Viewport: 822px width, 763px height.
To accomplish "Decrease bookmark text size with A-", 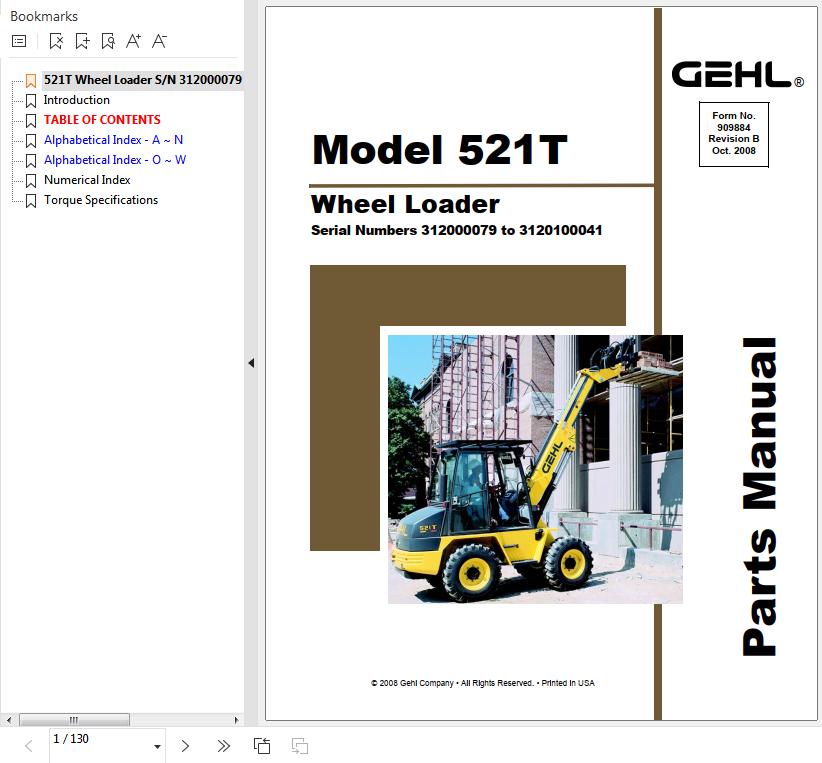I will pyautogui.click(x=159, y=41).
